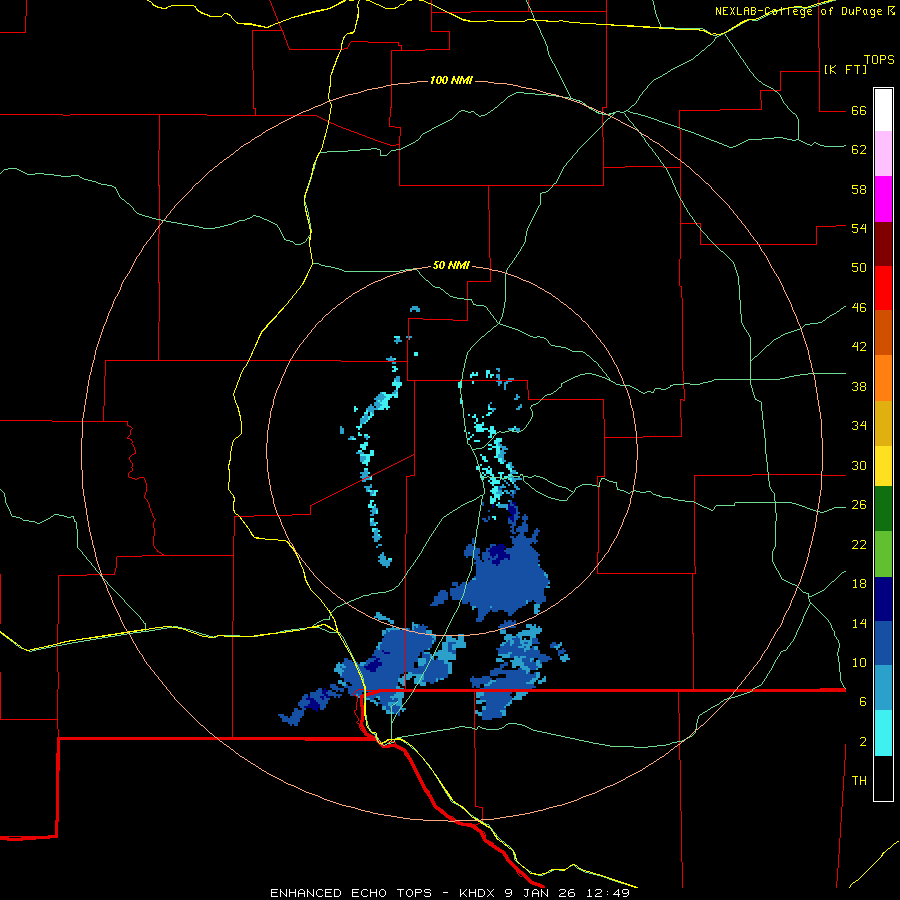This screenshot has height=900, width=900.
Task: Click the medium blue legend swatch
Action: tap(883, 643)
